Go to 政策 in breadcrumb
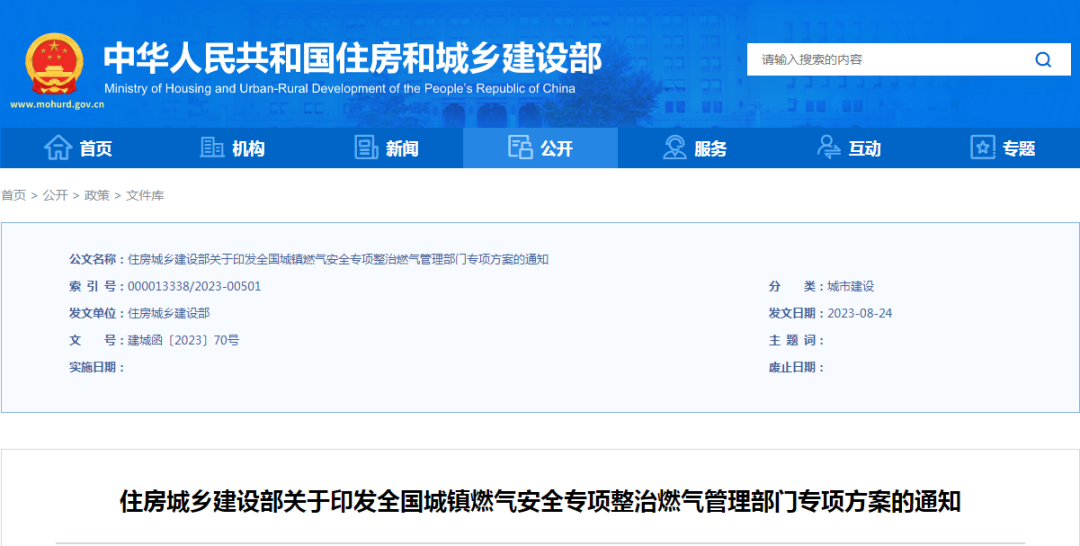 tap(97, 196)
